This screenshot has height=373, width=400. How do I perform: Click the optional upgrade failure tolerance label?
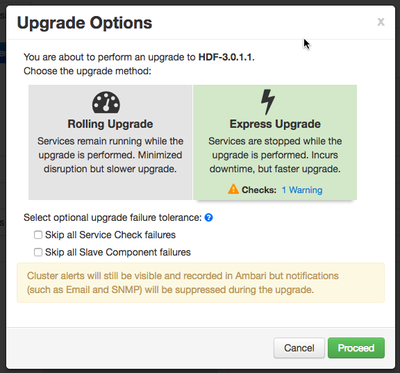[x=113, y=218]
